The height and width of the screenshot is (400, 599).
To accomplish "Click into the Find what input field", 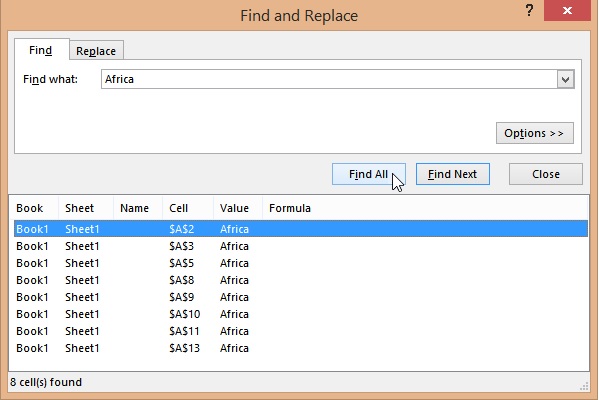I will coord(329,79).
